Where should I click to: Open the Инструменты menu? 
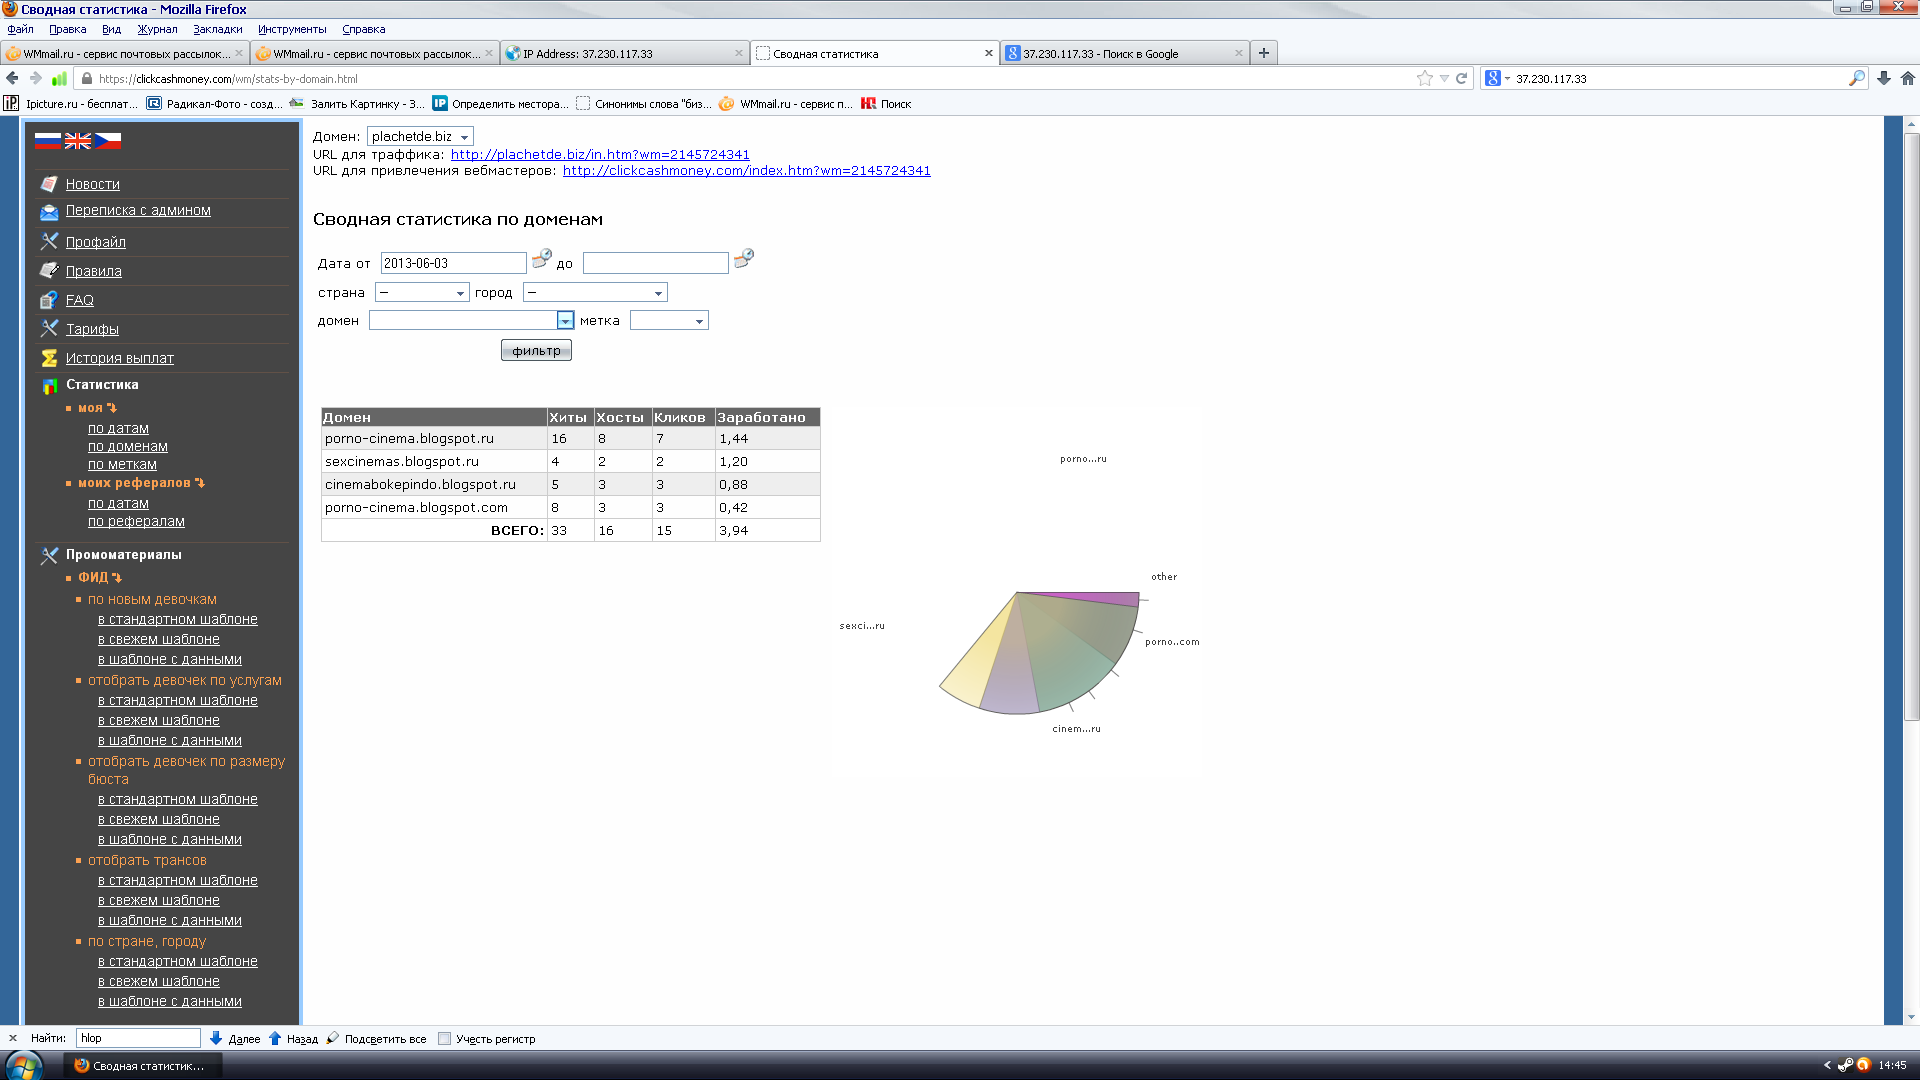[292, 29]
